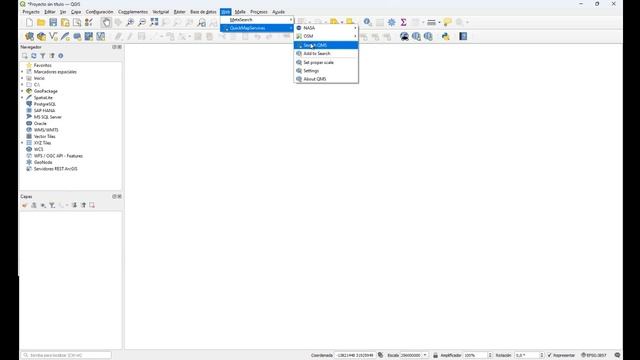This screenshot has height=360, width=640.
Task: Filter legend icon in the Capas panel
Action: click(x=52, y=205)
